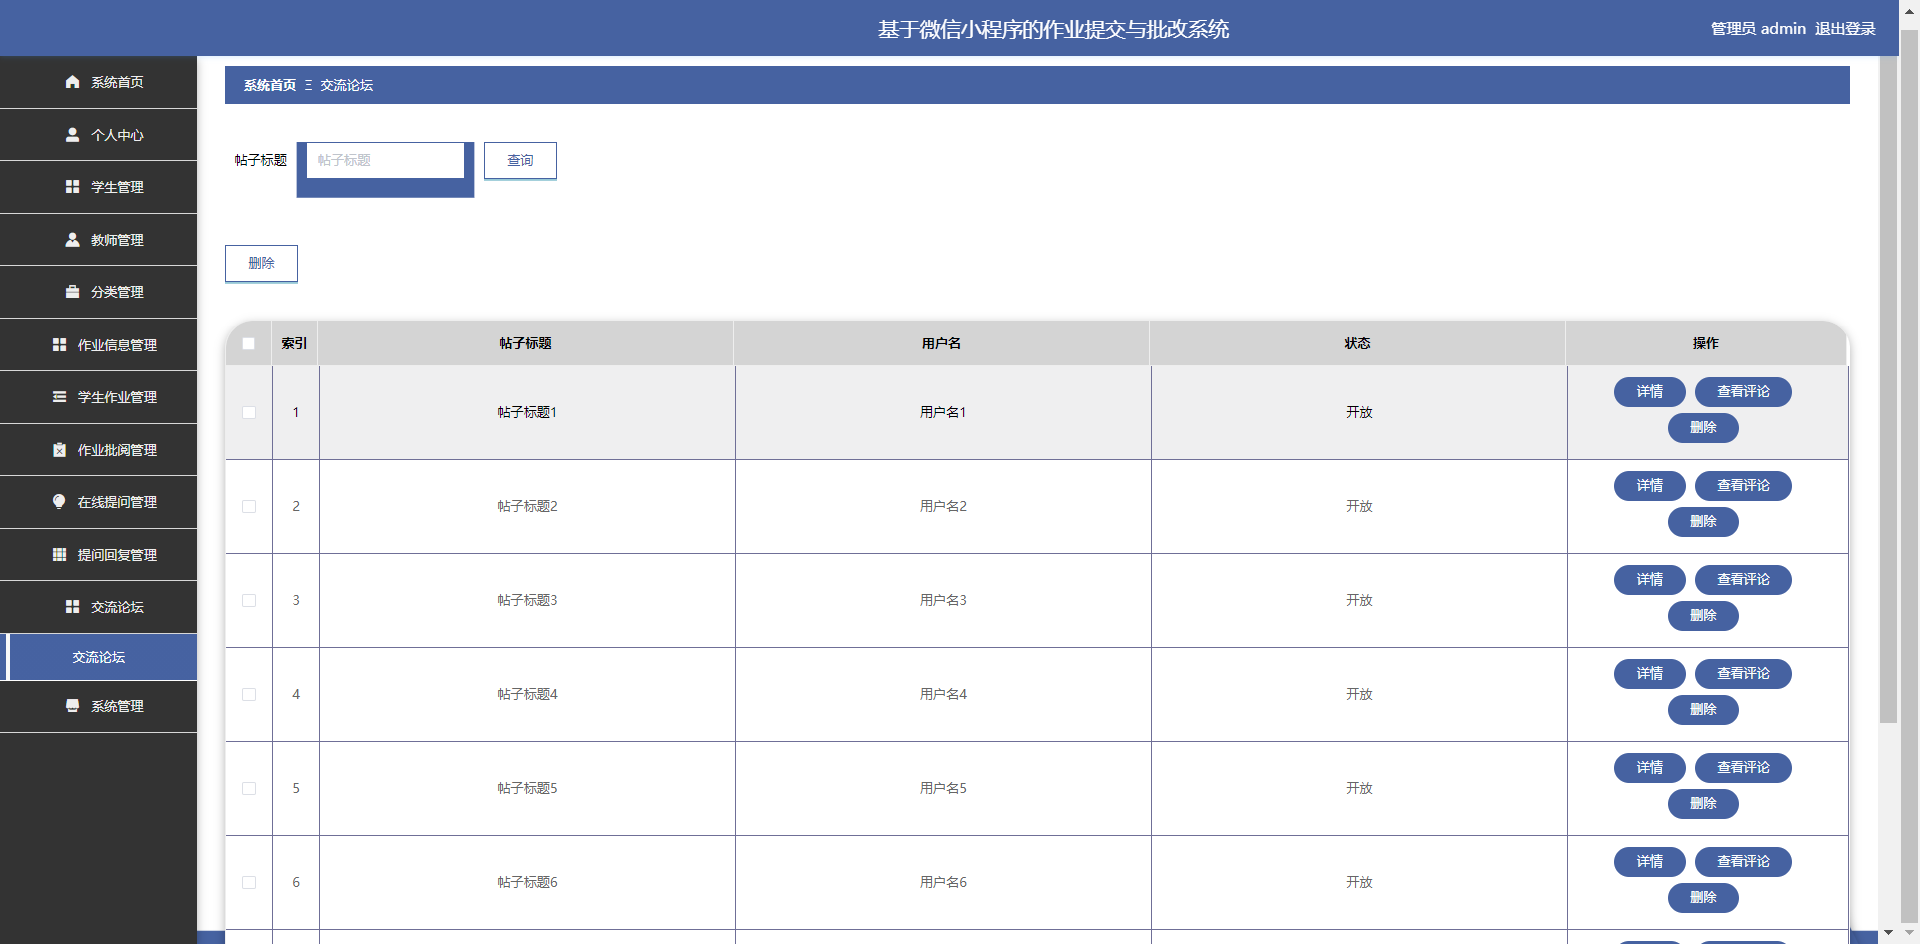Open 详情 for 帖子标题3
This screenshot has width=1920, height=944.
(1650, 580)
